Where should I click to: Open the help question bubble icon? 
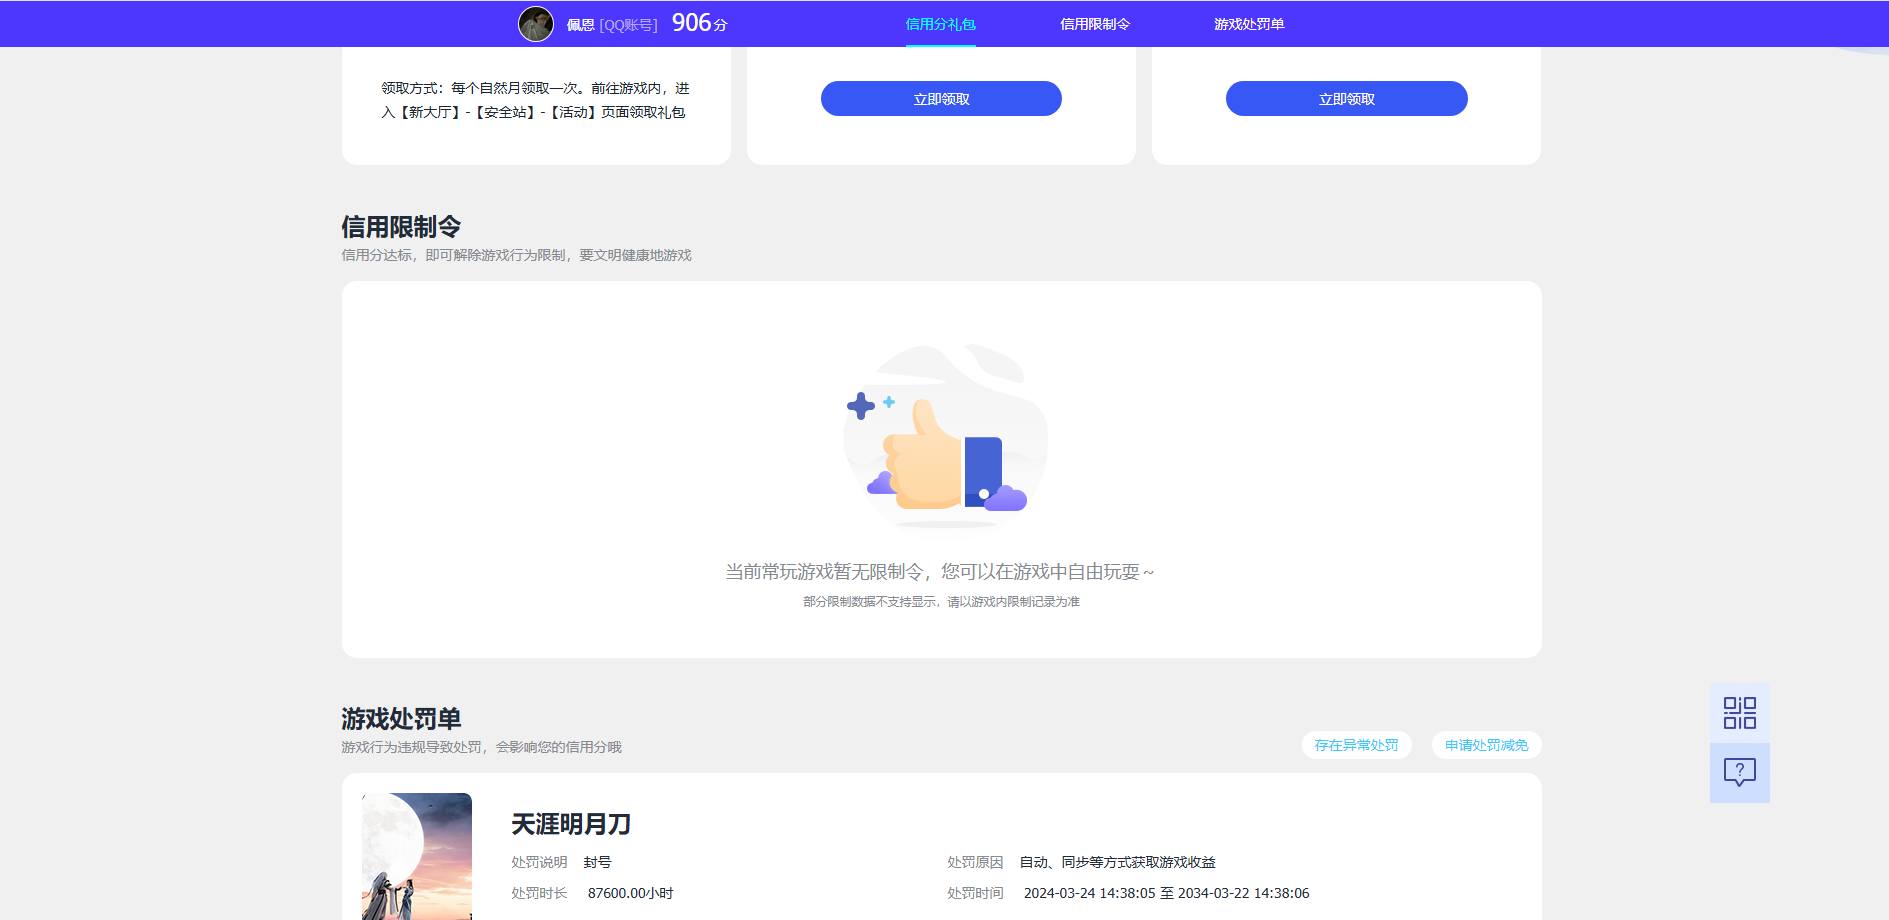[x=1739, y=772]
